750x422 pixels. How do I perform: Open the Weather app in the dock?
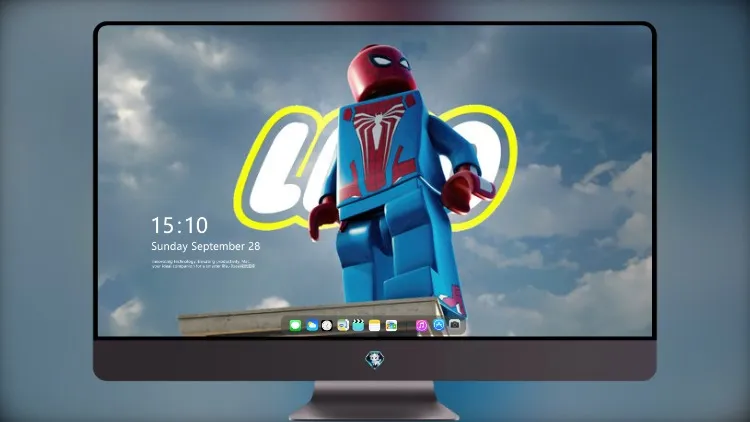(312, 325)
